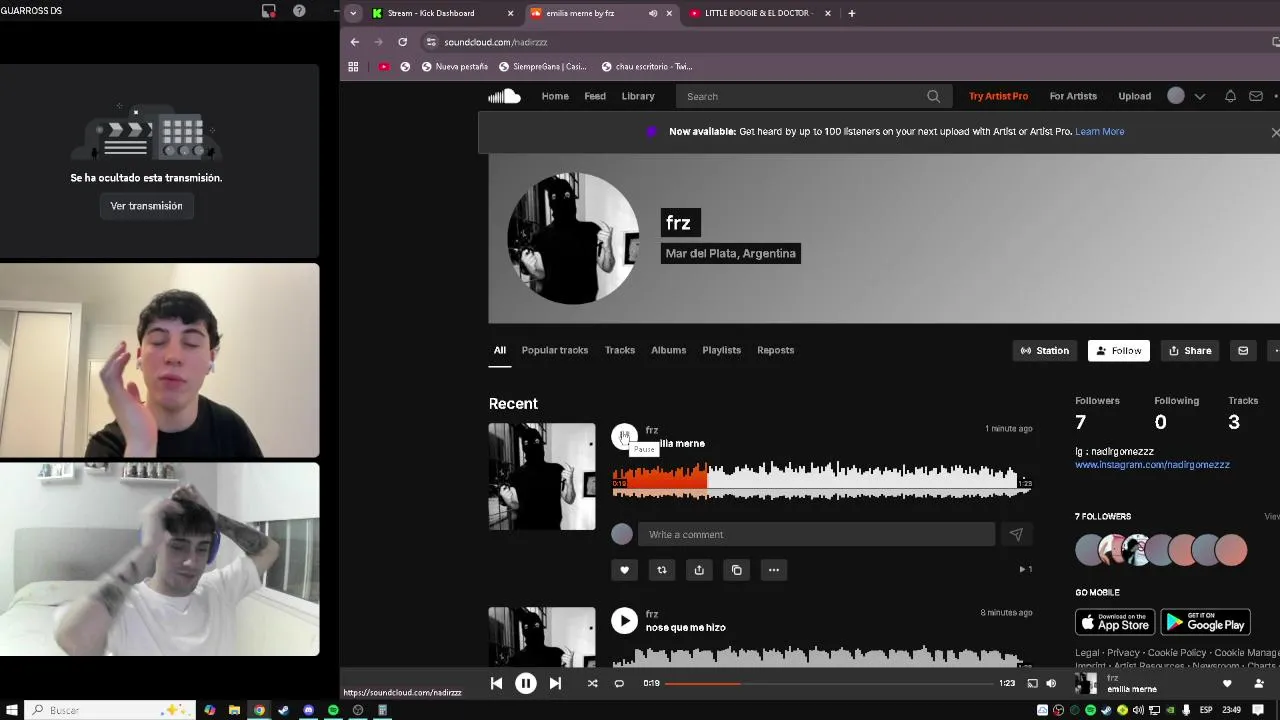
Task: Open the Library page
Action: pos(638,96)
